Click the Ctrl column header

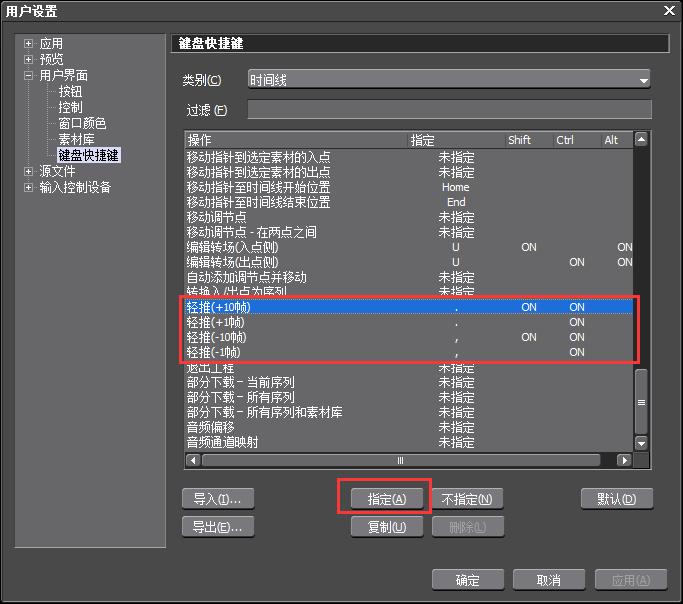point(577,140)
